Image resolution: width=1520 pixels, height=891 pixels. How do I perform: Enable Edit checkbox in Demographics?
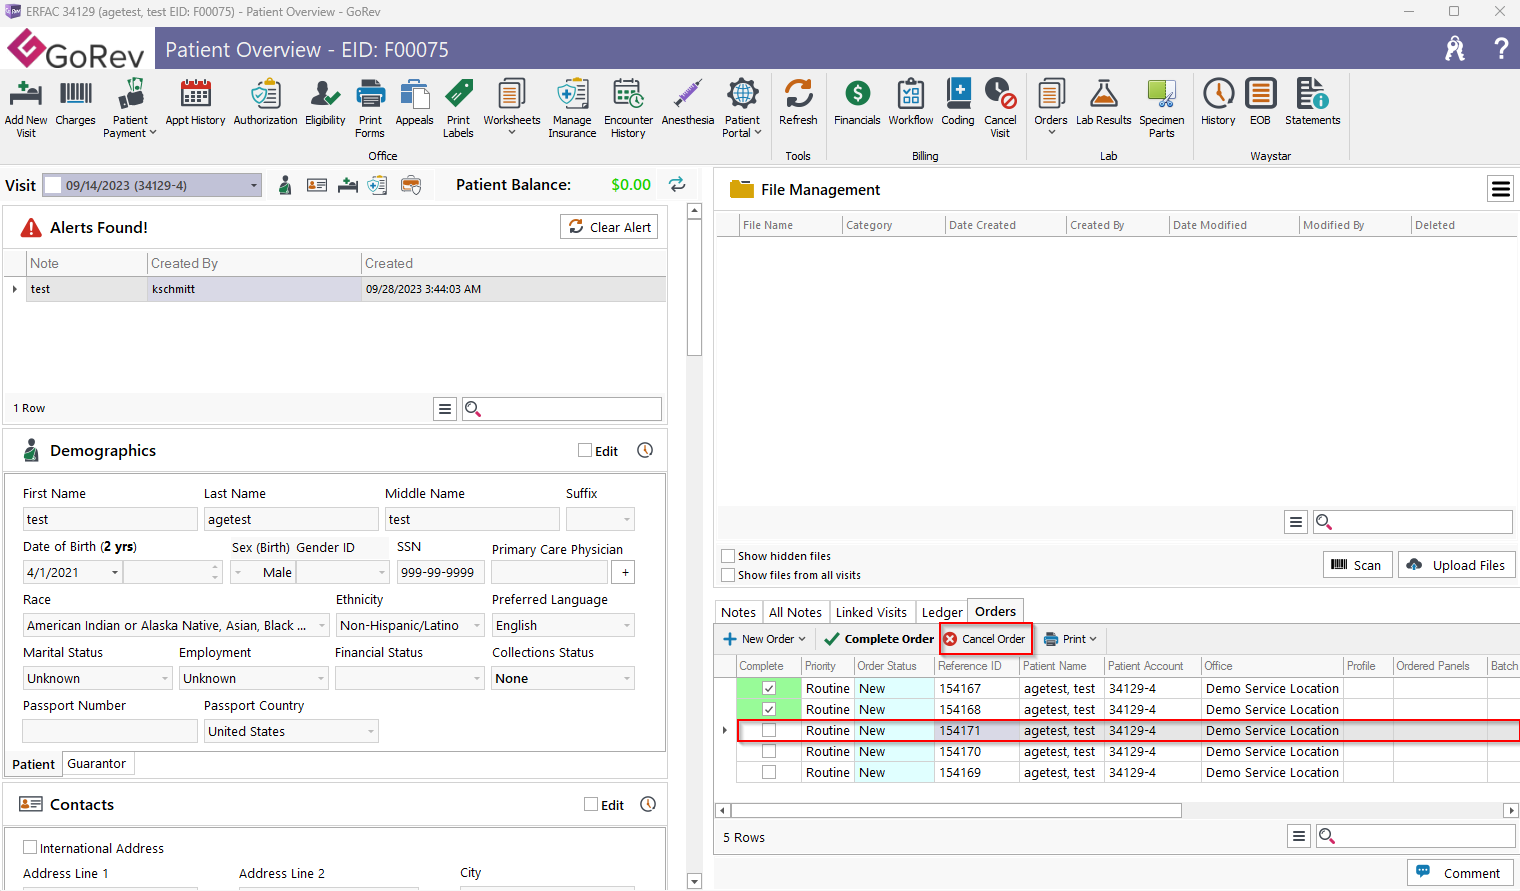pyautogui.click(x=585, y=450)
